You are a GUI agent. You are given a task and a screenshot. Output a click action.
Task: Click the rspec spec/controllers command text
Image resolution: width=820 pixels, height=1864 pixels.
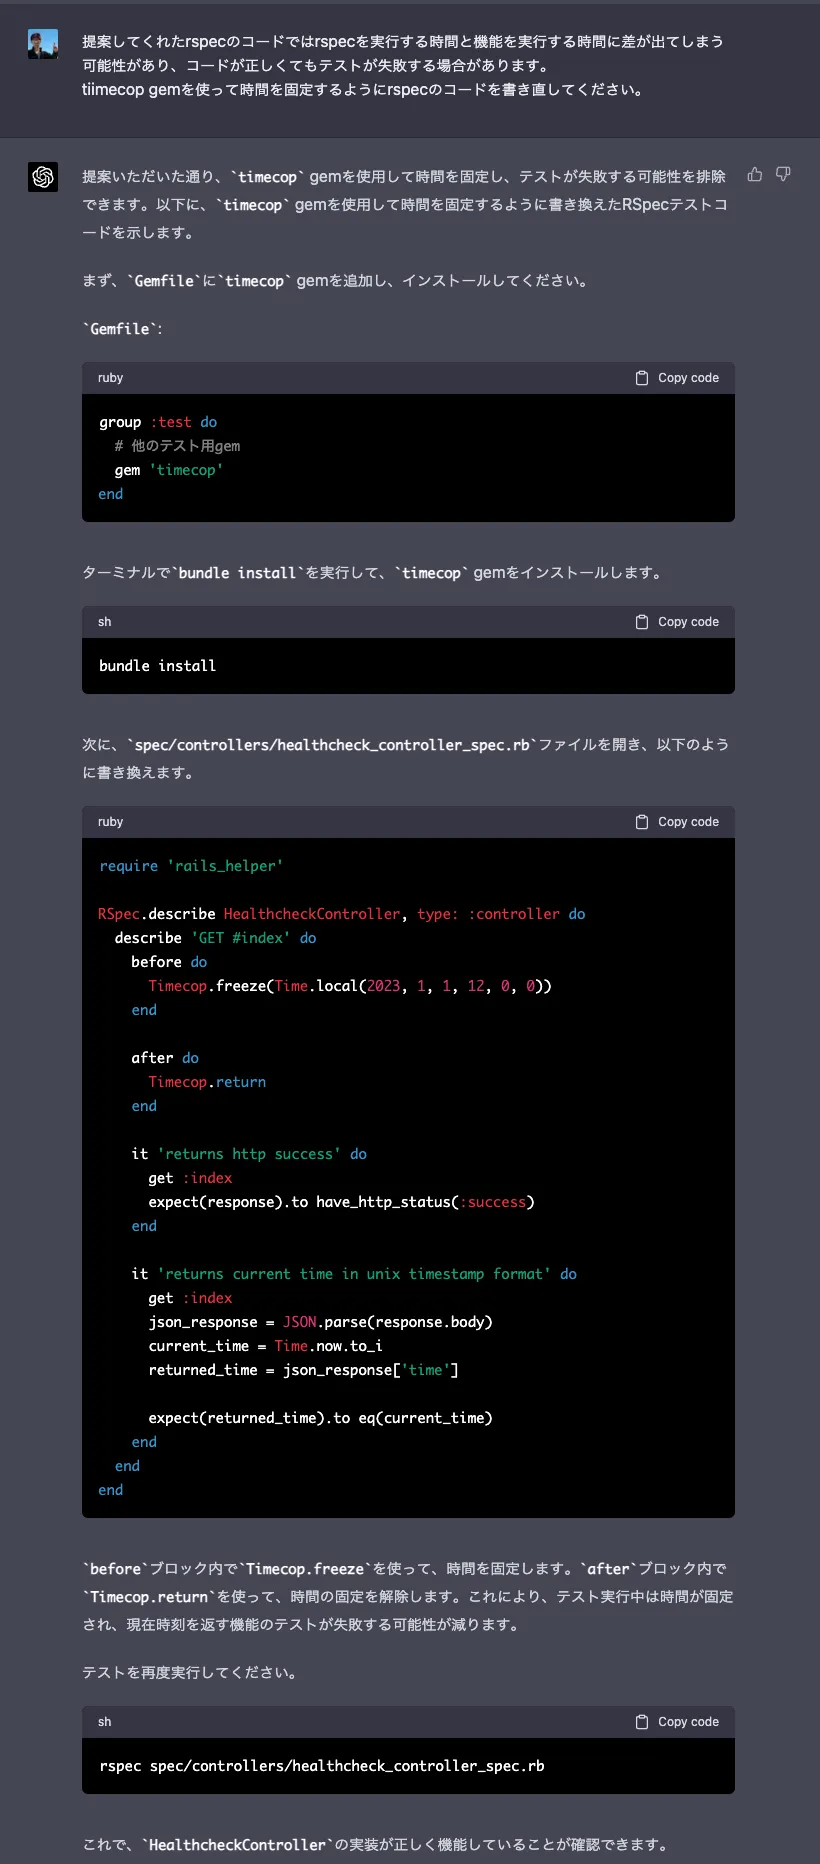(322, 1766)
